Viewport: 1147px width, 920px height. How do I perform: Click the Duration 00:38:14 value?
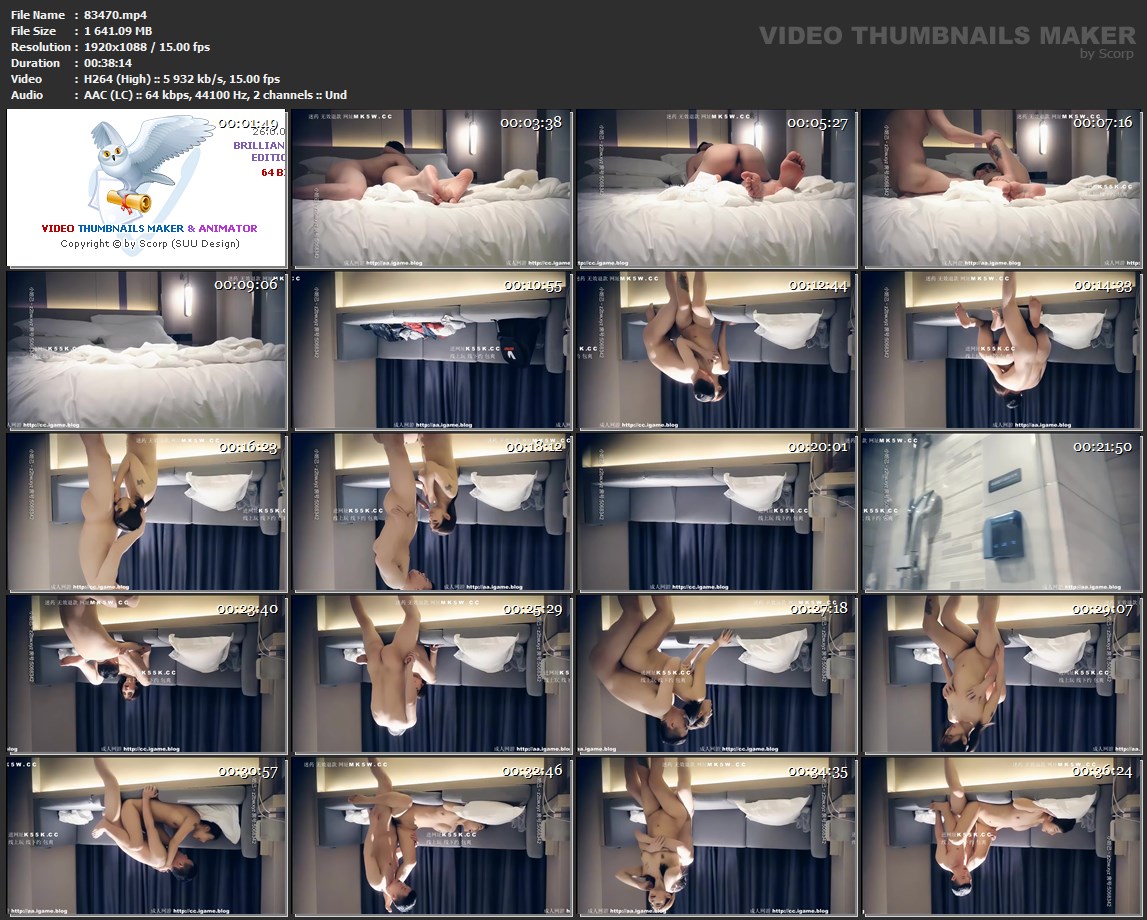pyautogui.click(x=108, y=63)
